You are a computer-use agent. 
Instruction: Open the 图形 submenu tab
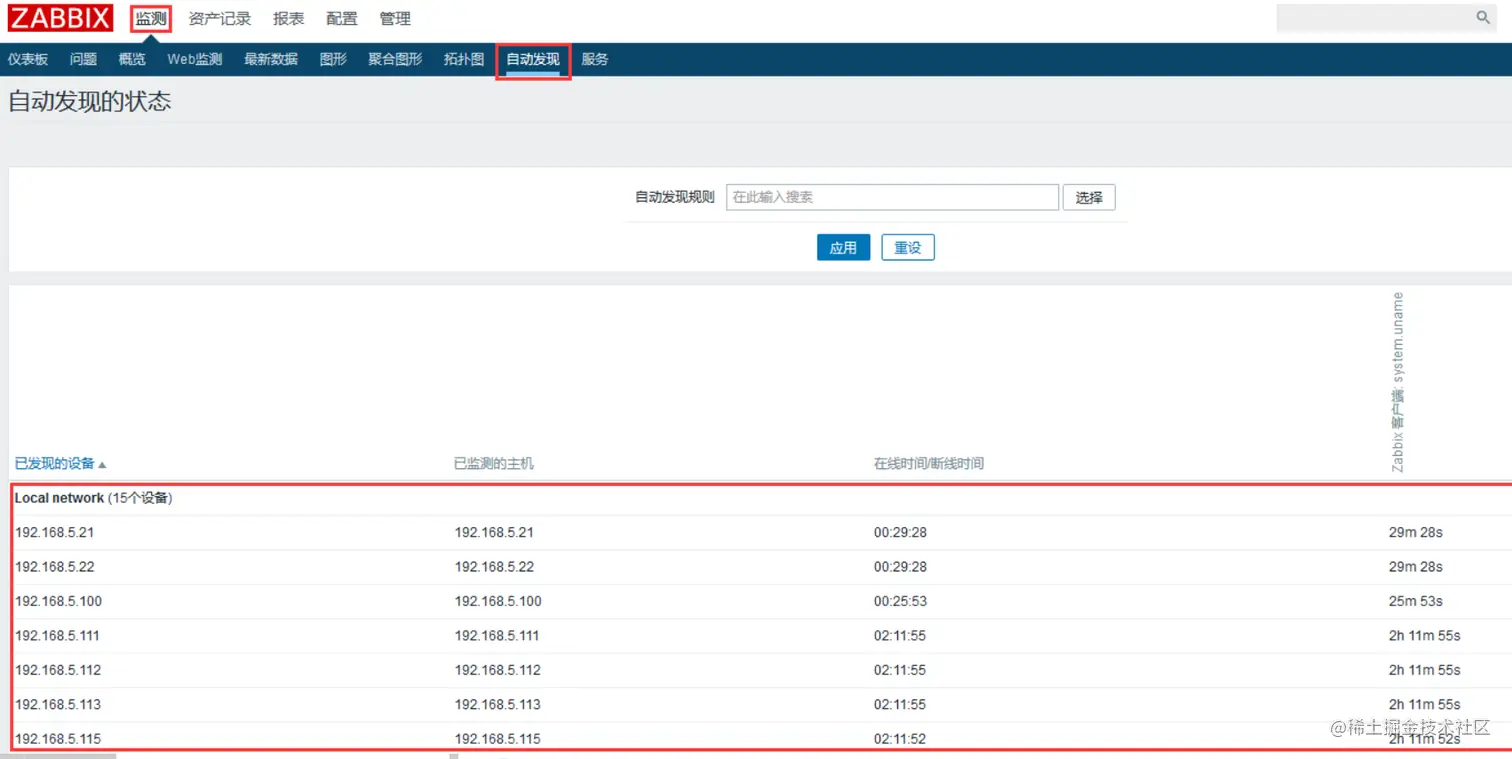coord(333,59)
